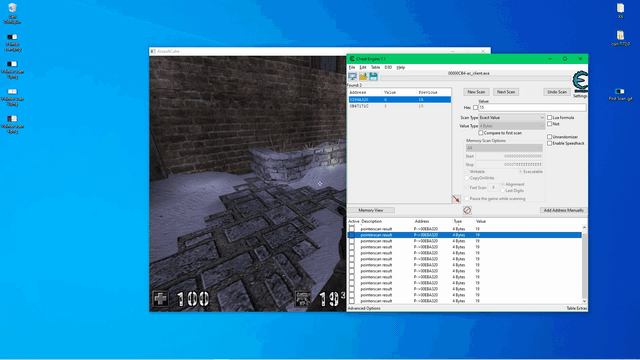Toggle the Hex checkbox
The width and height of the screenshot is (640, 360).
[x=476, y=107]
